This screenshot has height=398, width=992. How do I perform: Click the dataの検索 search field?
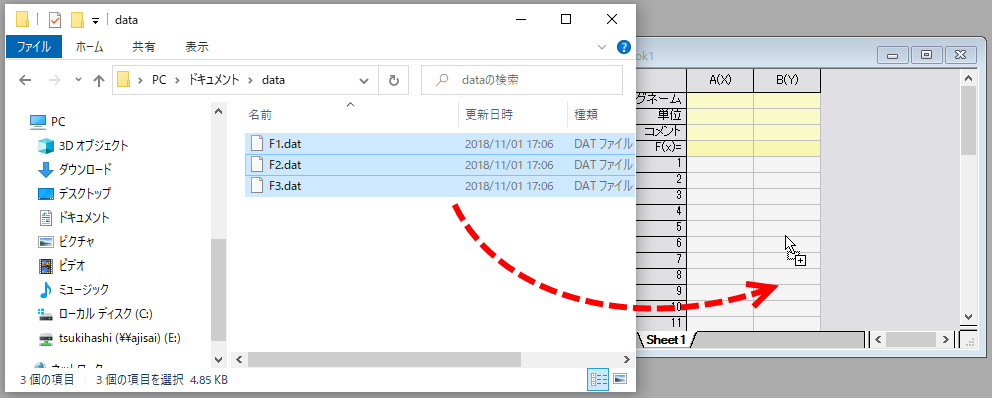[522, 80]
